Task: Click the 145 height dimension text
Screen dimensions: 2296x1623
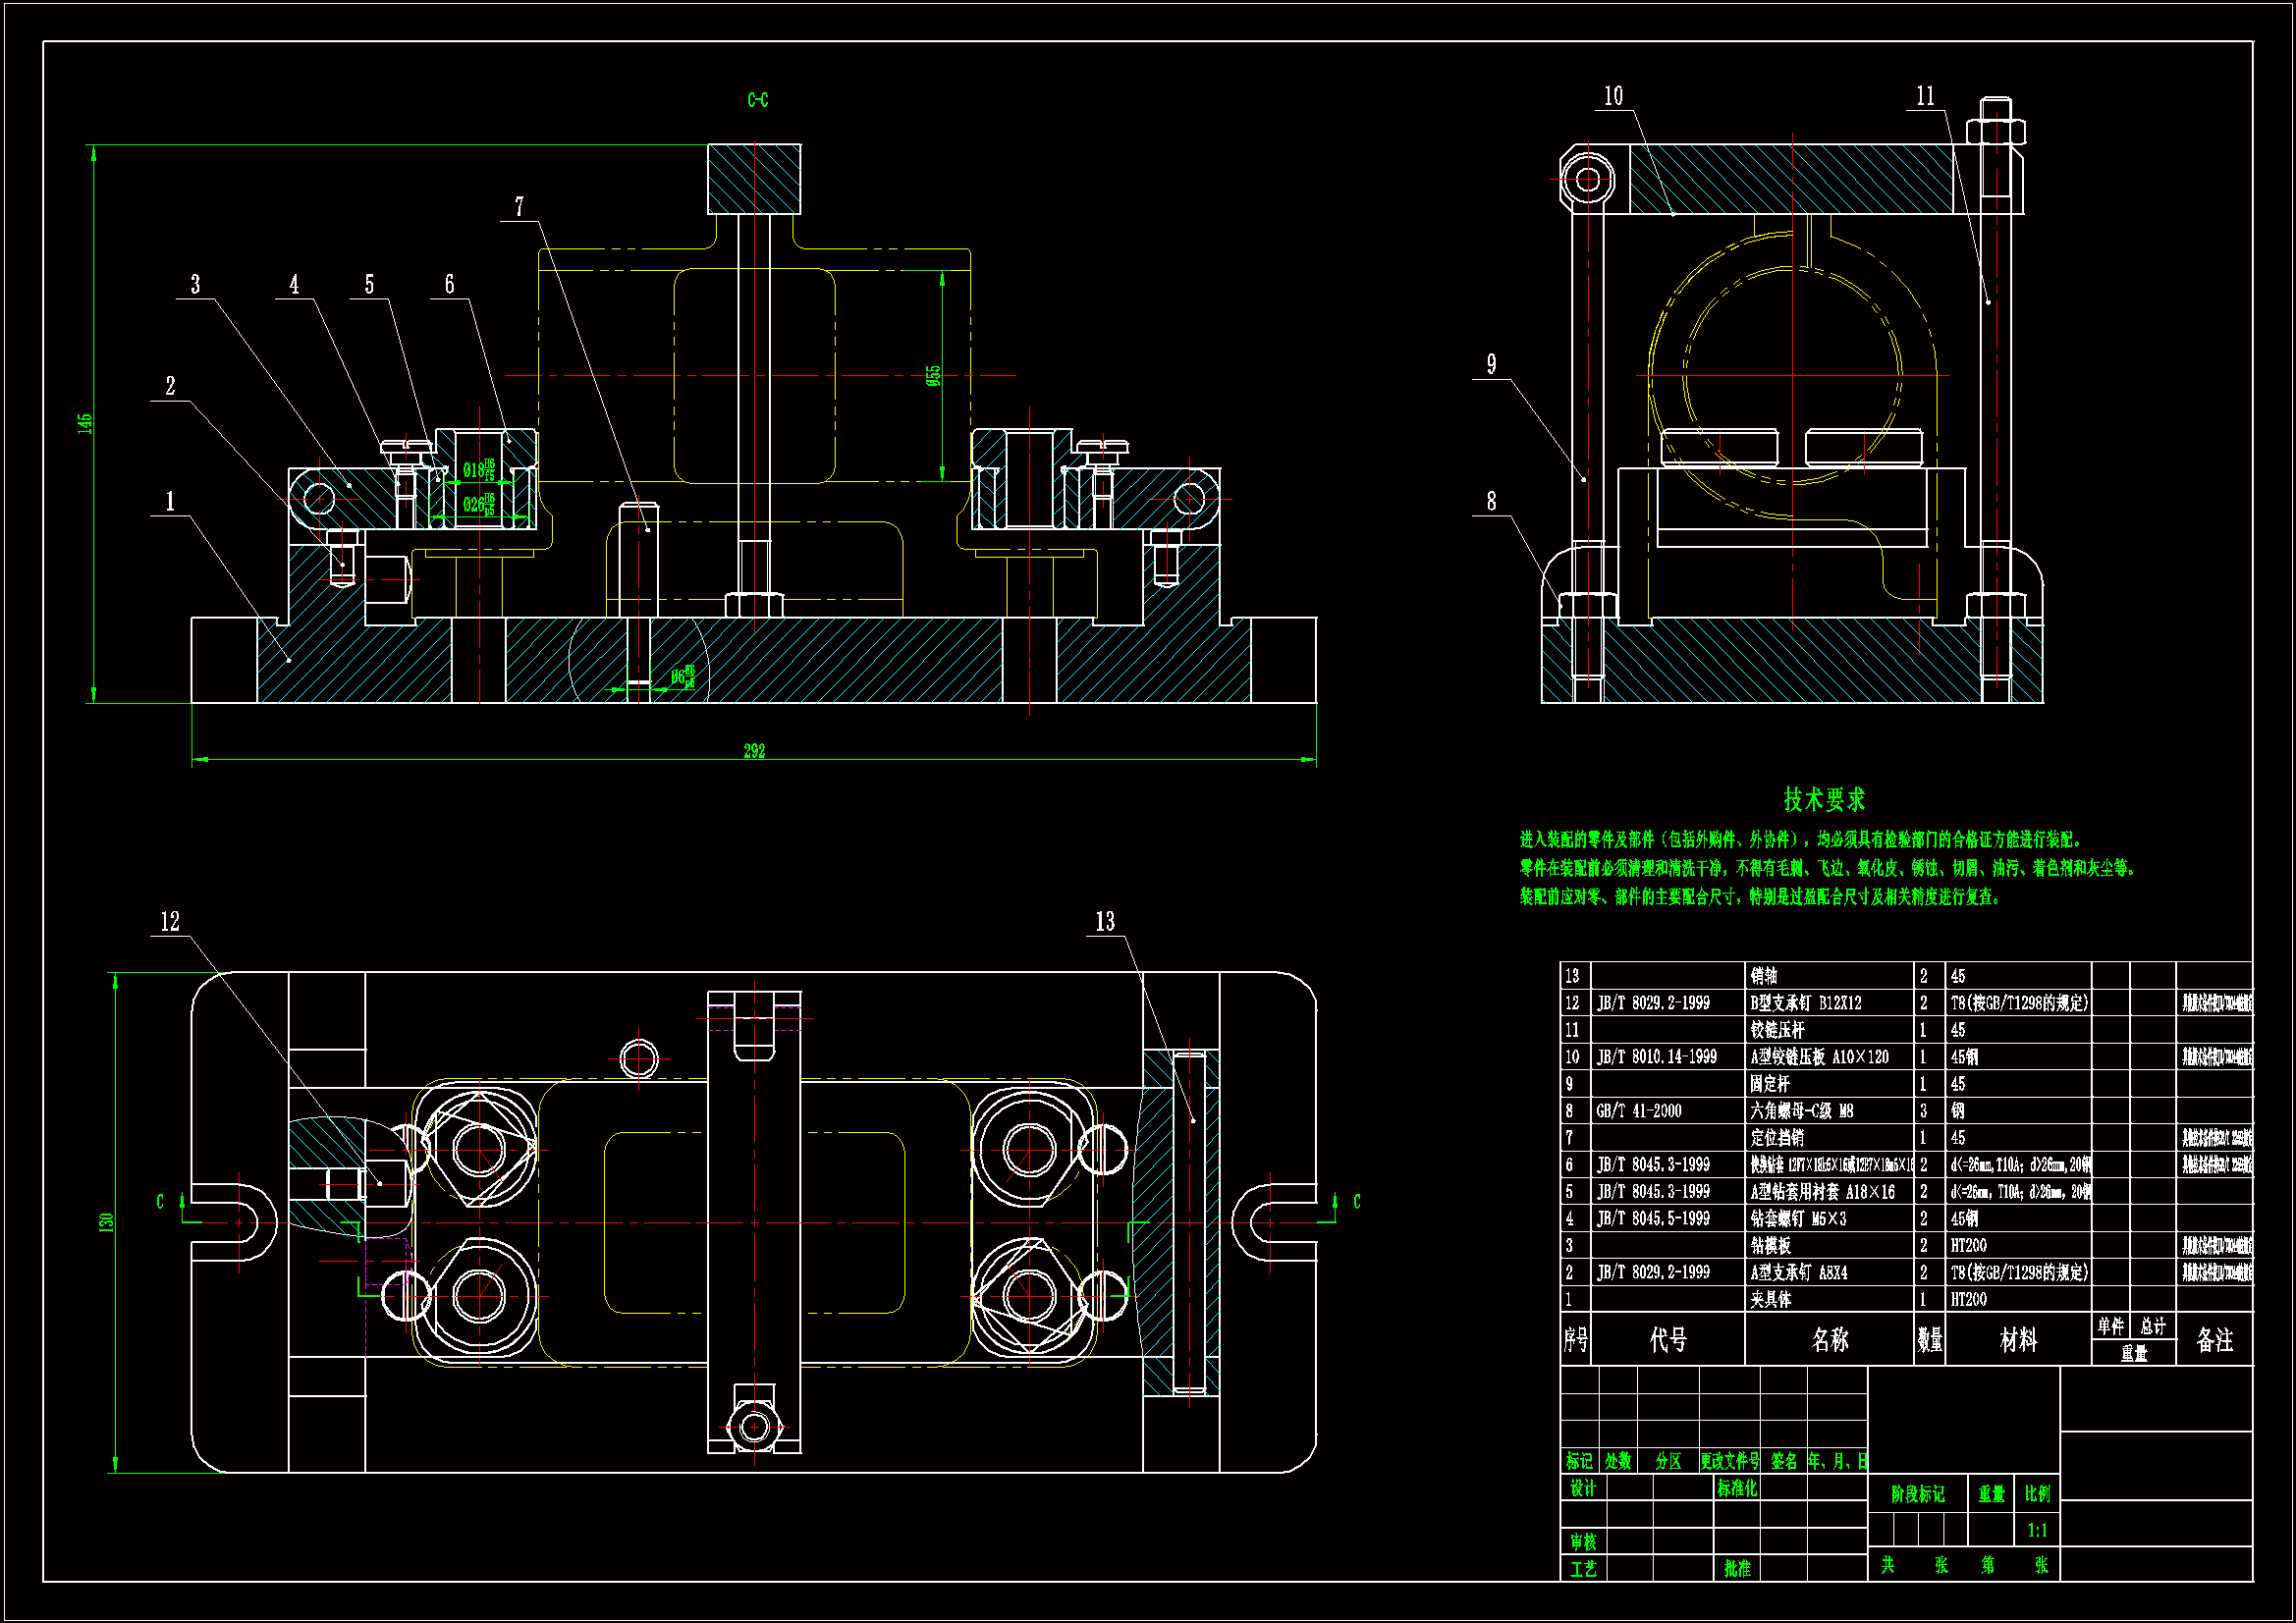Action: point(85,423)
